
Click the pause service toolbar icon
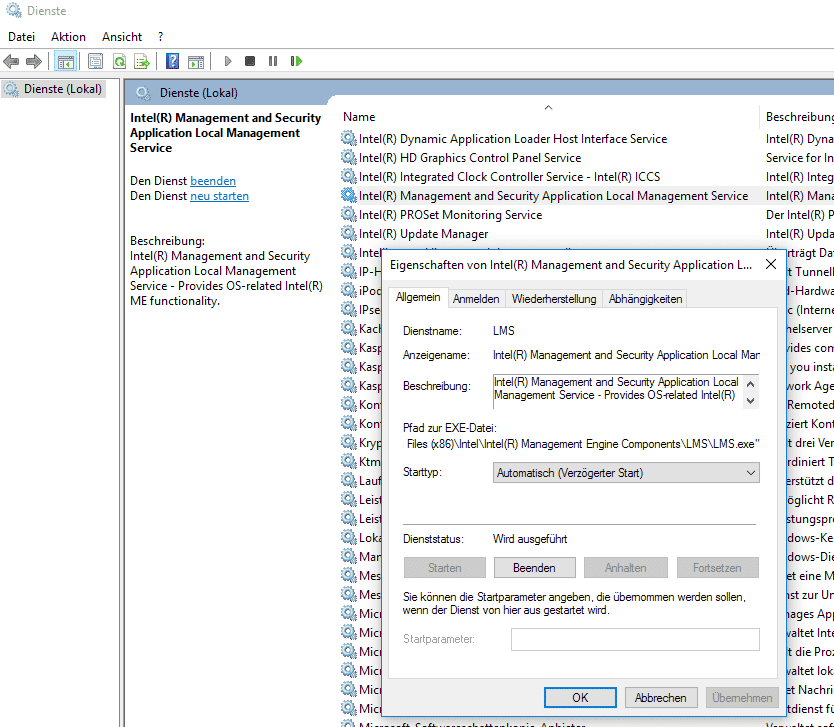pyautogui.click(x=273, y=62)
